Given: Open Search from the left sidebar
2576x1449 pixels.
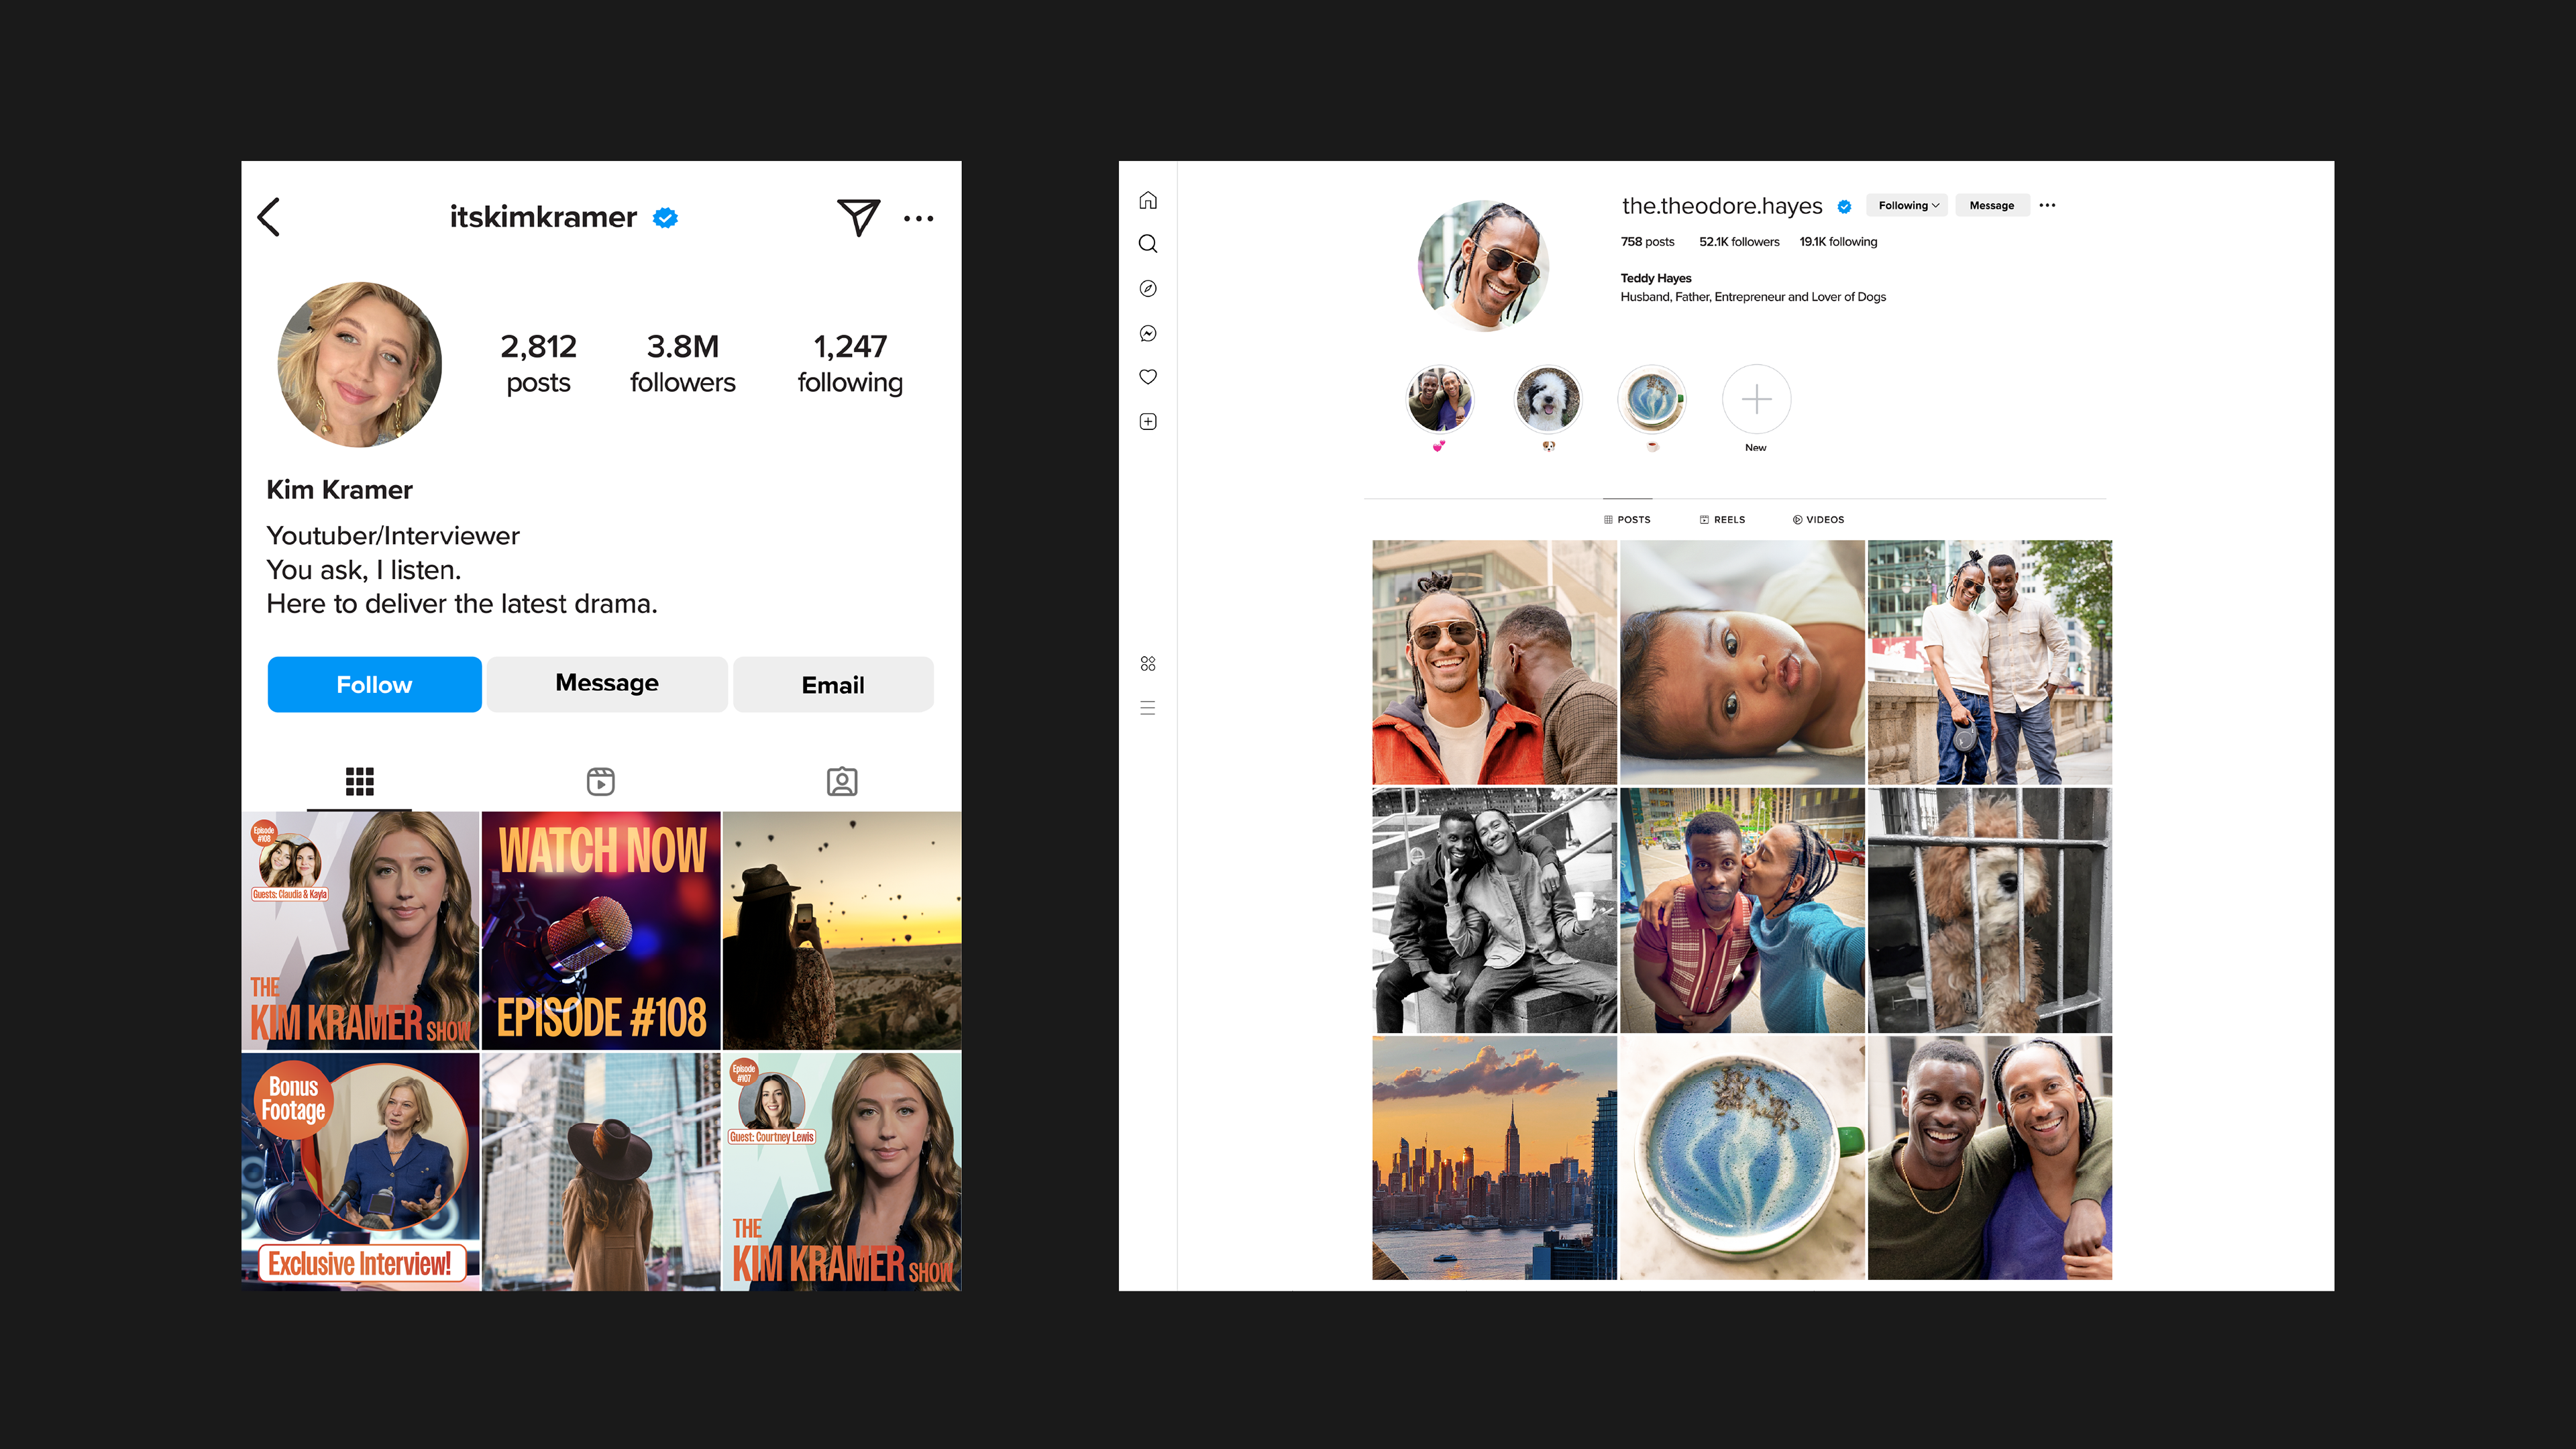Looking at the screenshot, I should 1148,244.
